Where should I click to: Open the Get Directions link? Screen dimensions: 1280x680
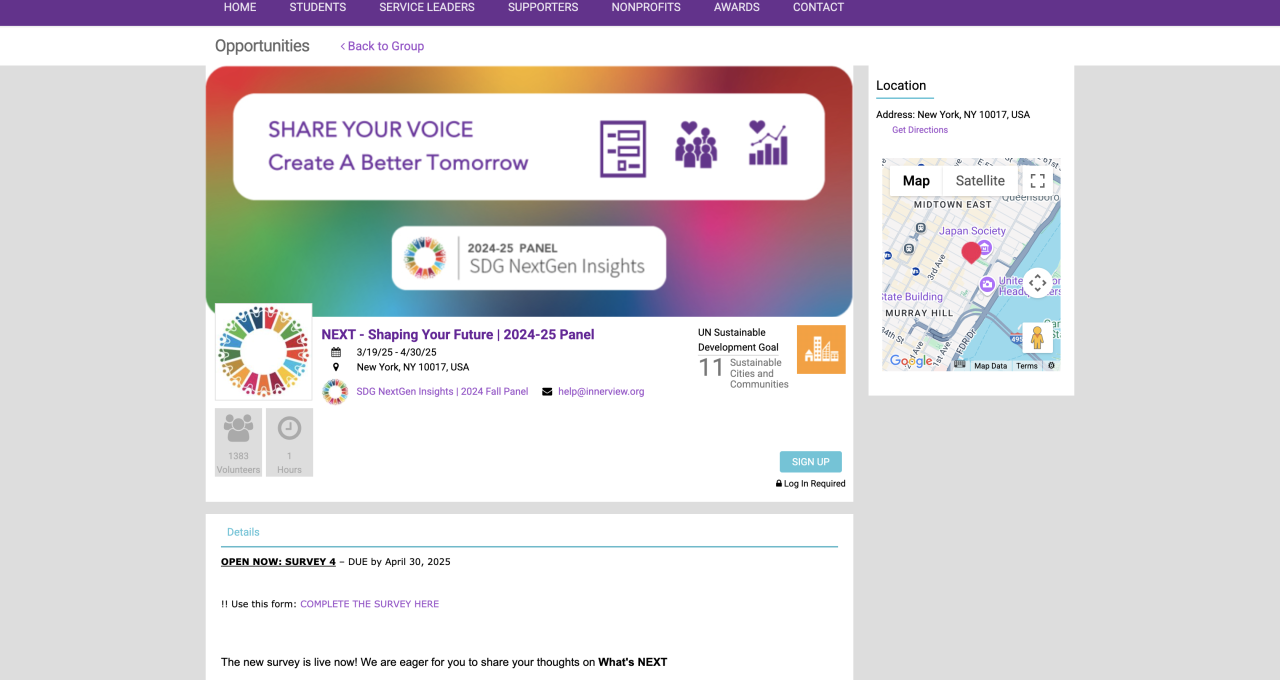[920, 130]
